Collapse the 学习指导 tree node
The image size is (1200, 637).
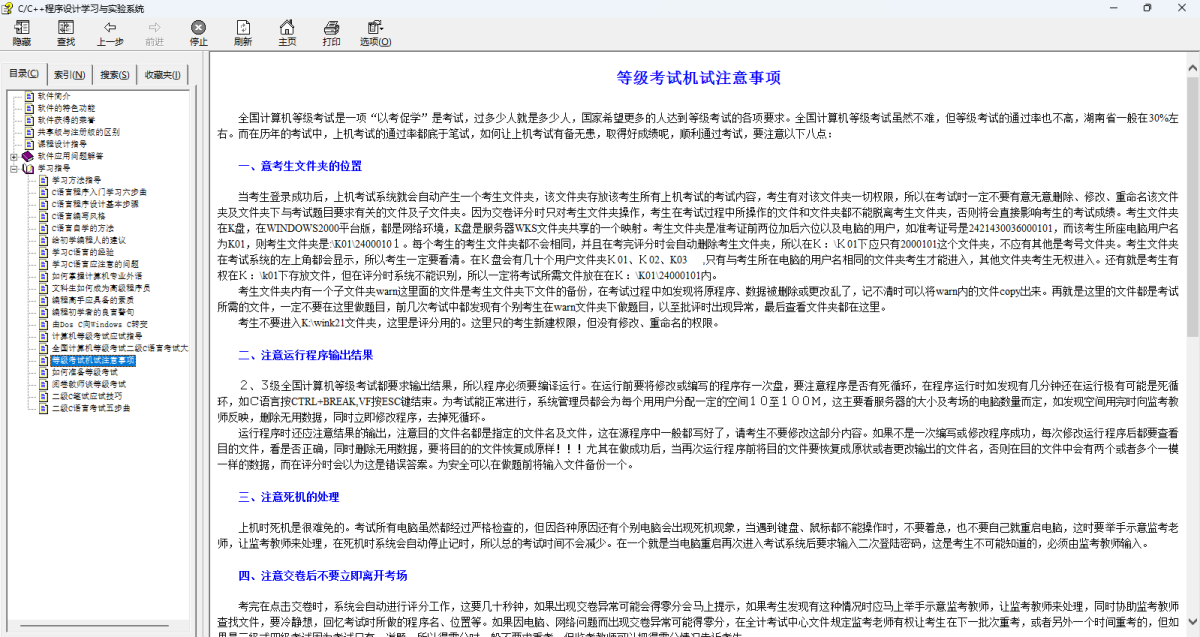click(13, 168)
